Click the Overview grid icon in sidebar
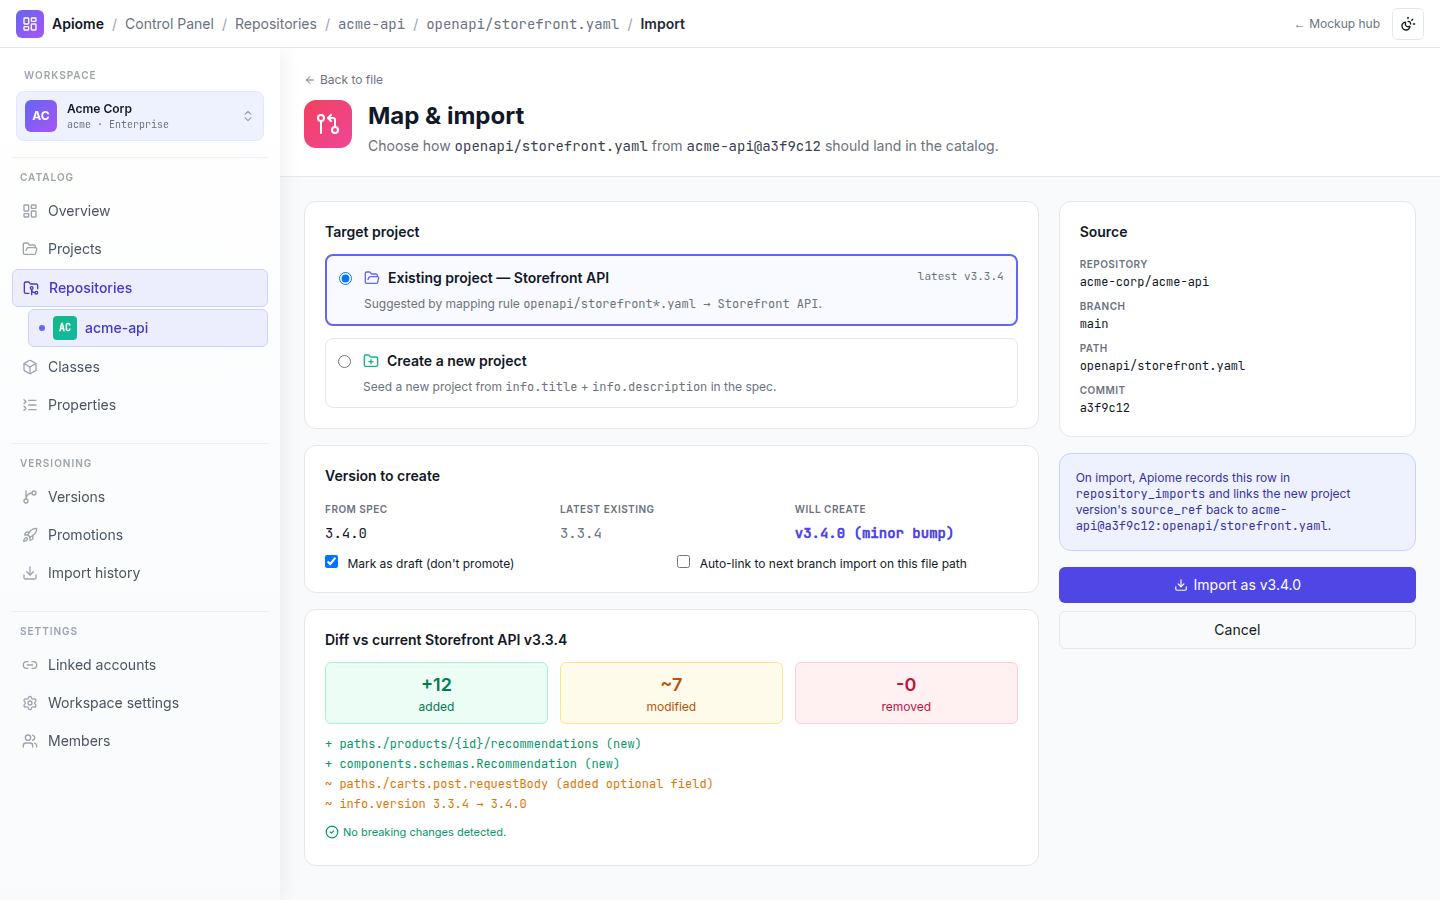This screenshot has height=900, width=1440. coord(30,211)
